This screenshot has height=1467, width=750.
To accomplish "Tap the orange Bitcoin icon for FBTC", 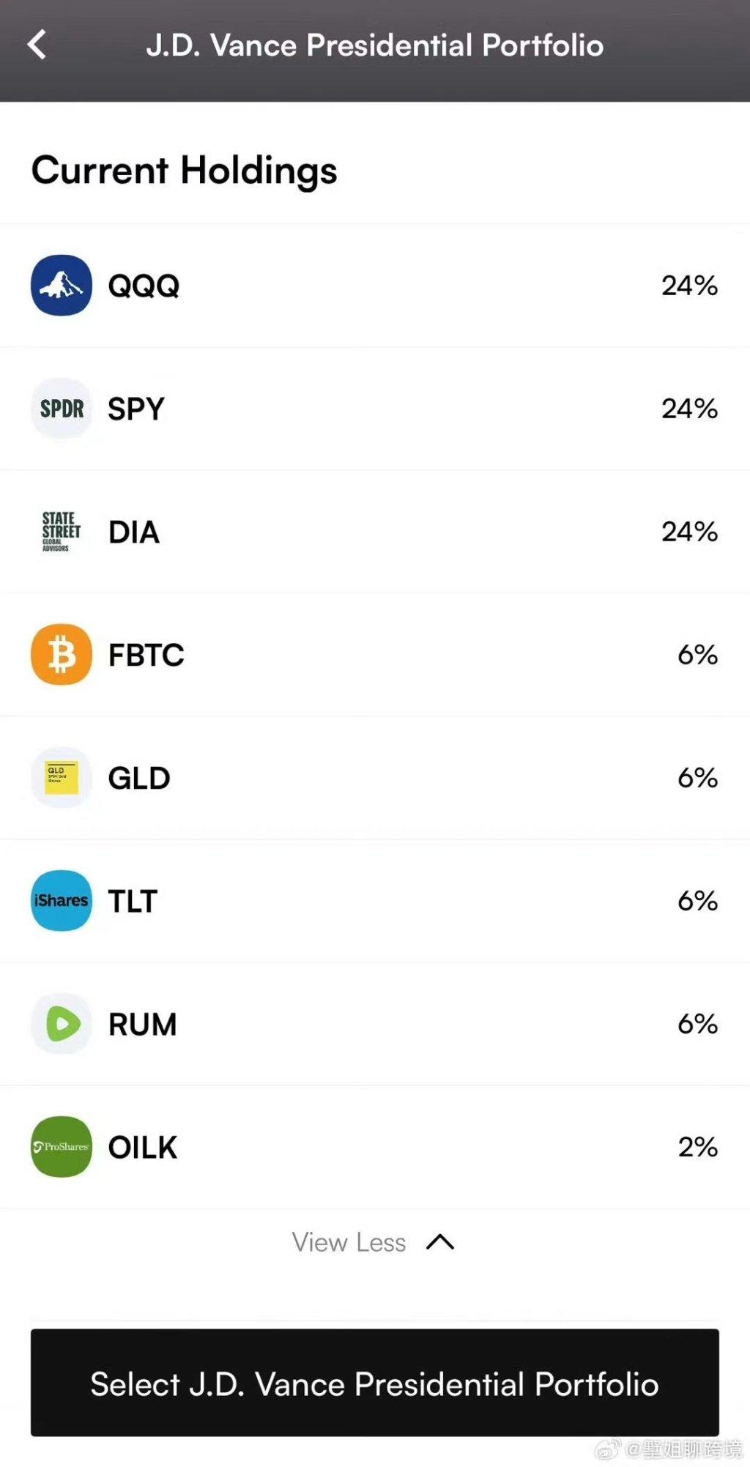I will (61, 655).
